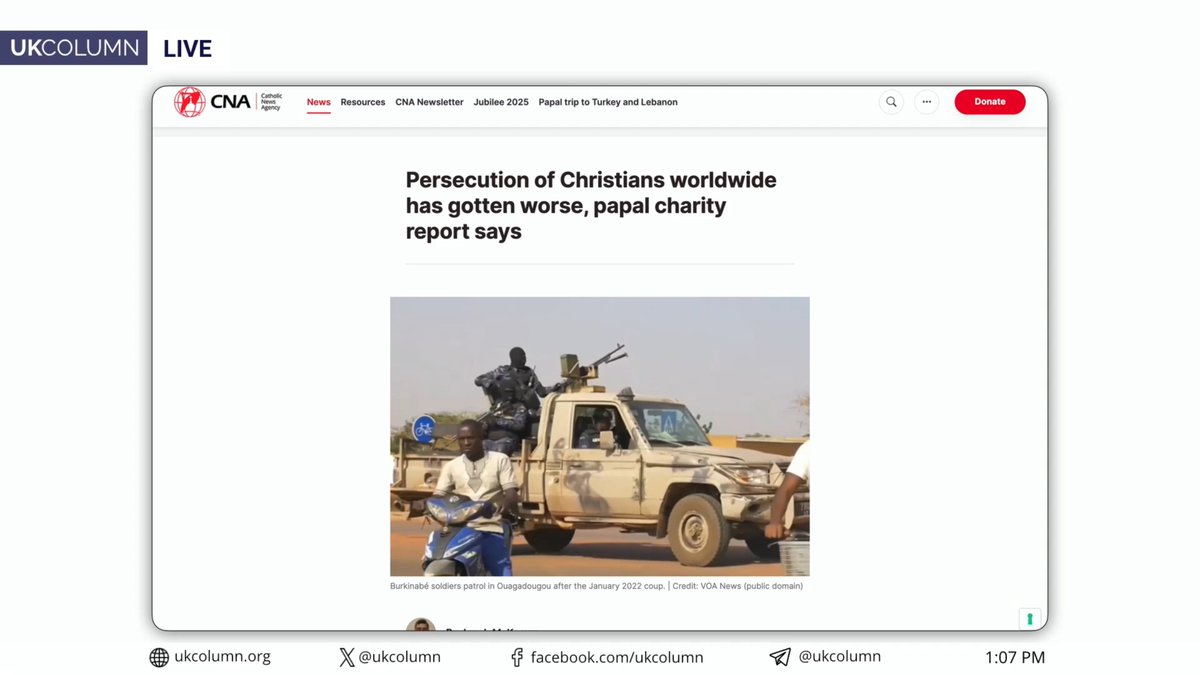1200x675 pixels.
Task: Open the search magnifier icon
Action: click(891, 102)
